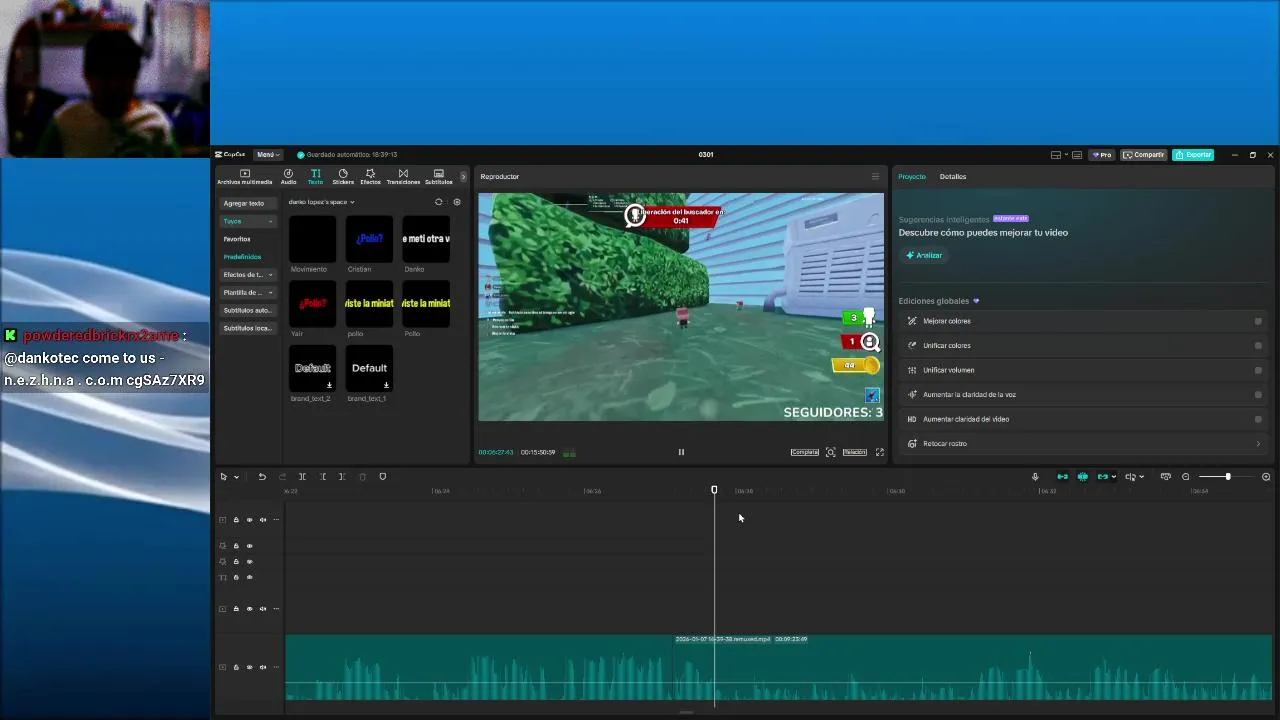This screenshot has width=1280, height=720.
Task: Click the trim-left tool in timeline toolbar
Action: point(323,477)
